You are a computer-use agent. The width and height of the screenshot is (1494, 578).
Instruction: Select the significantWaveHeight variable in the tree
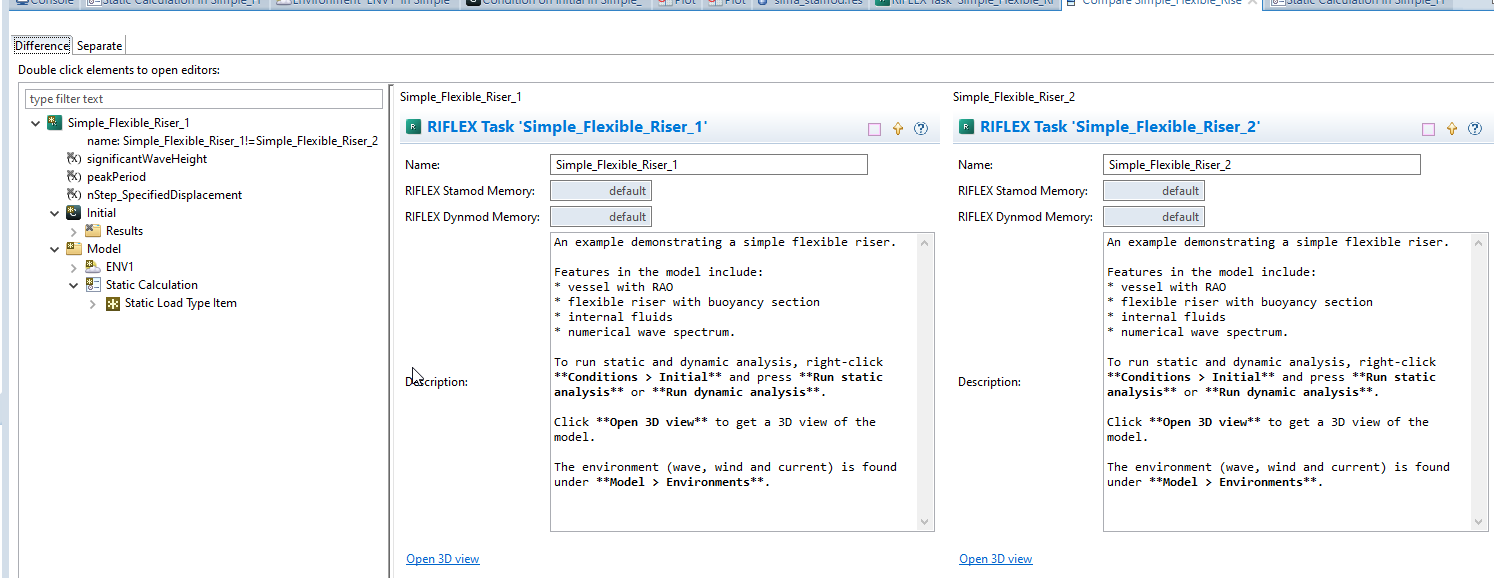(146, 159)
